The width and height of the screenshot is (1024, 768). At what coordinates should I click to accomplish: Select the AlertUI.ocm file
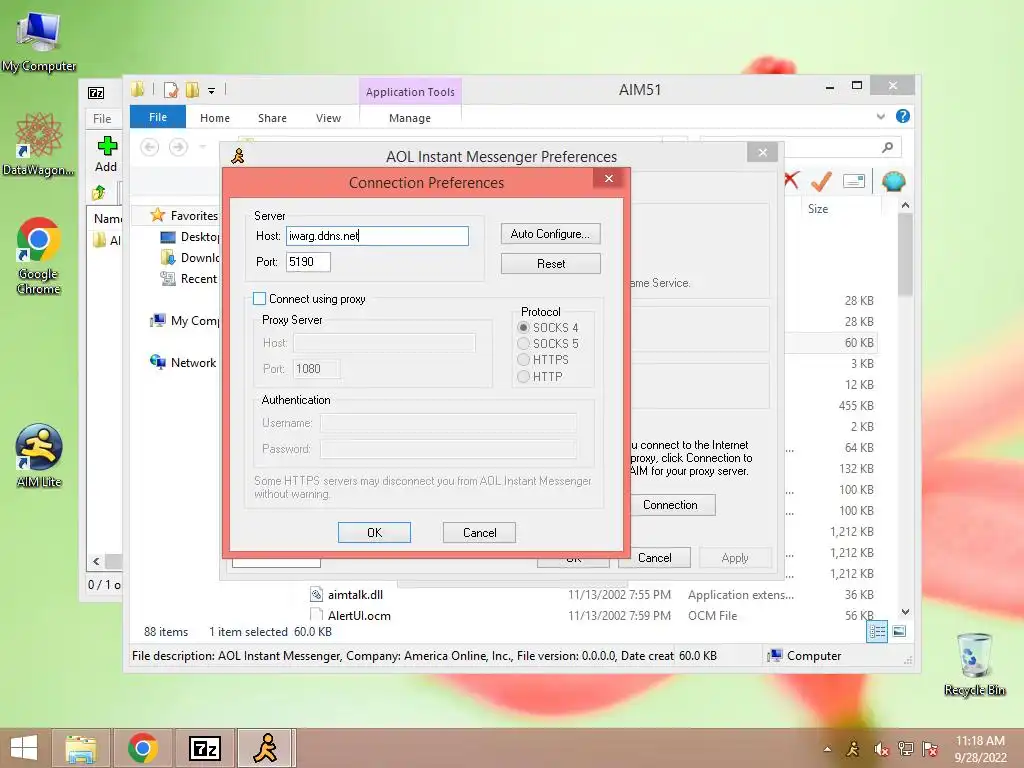tap(359, 616)
